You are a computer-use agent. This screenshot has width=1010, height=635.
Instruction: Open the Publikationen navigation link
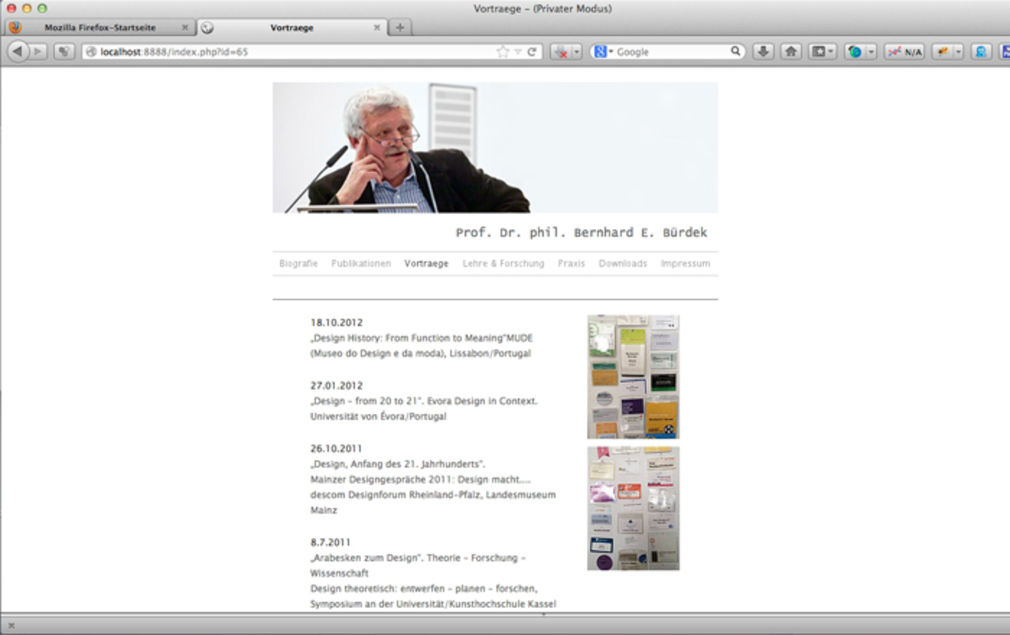(361, 263)
